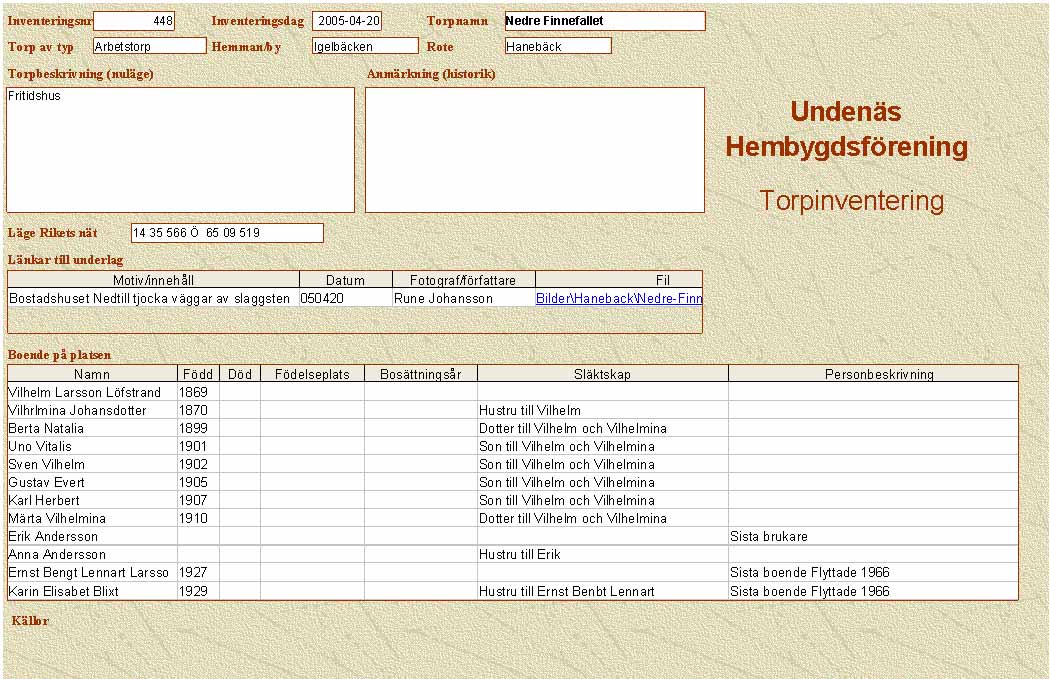Image resolution: width=1050 pixels, height=679 pixels.
Task: Click the Personbeskrivning column header
Action: tap(872, 374)
